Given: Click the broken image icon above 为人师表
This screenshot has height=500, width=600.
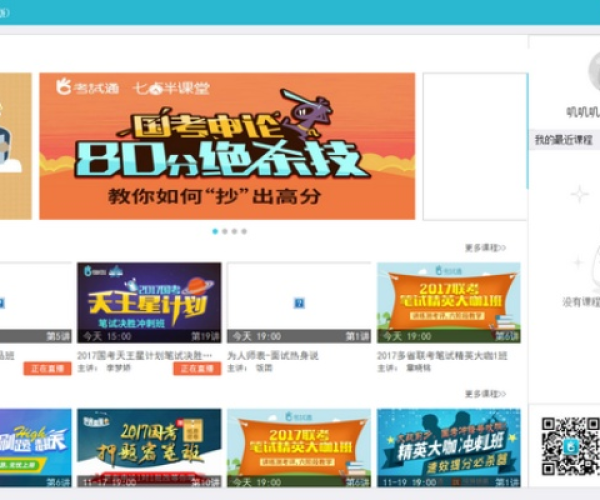Looking at the screenshot, I should pyautogui.click(x=299, y=303).
